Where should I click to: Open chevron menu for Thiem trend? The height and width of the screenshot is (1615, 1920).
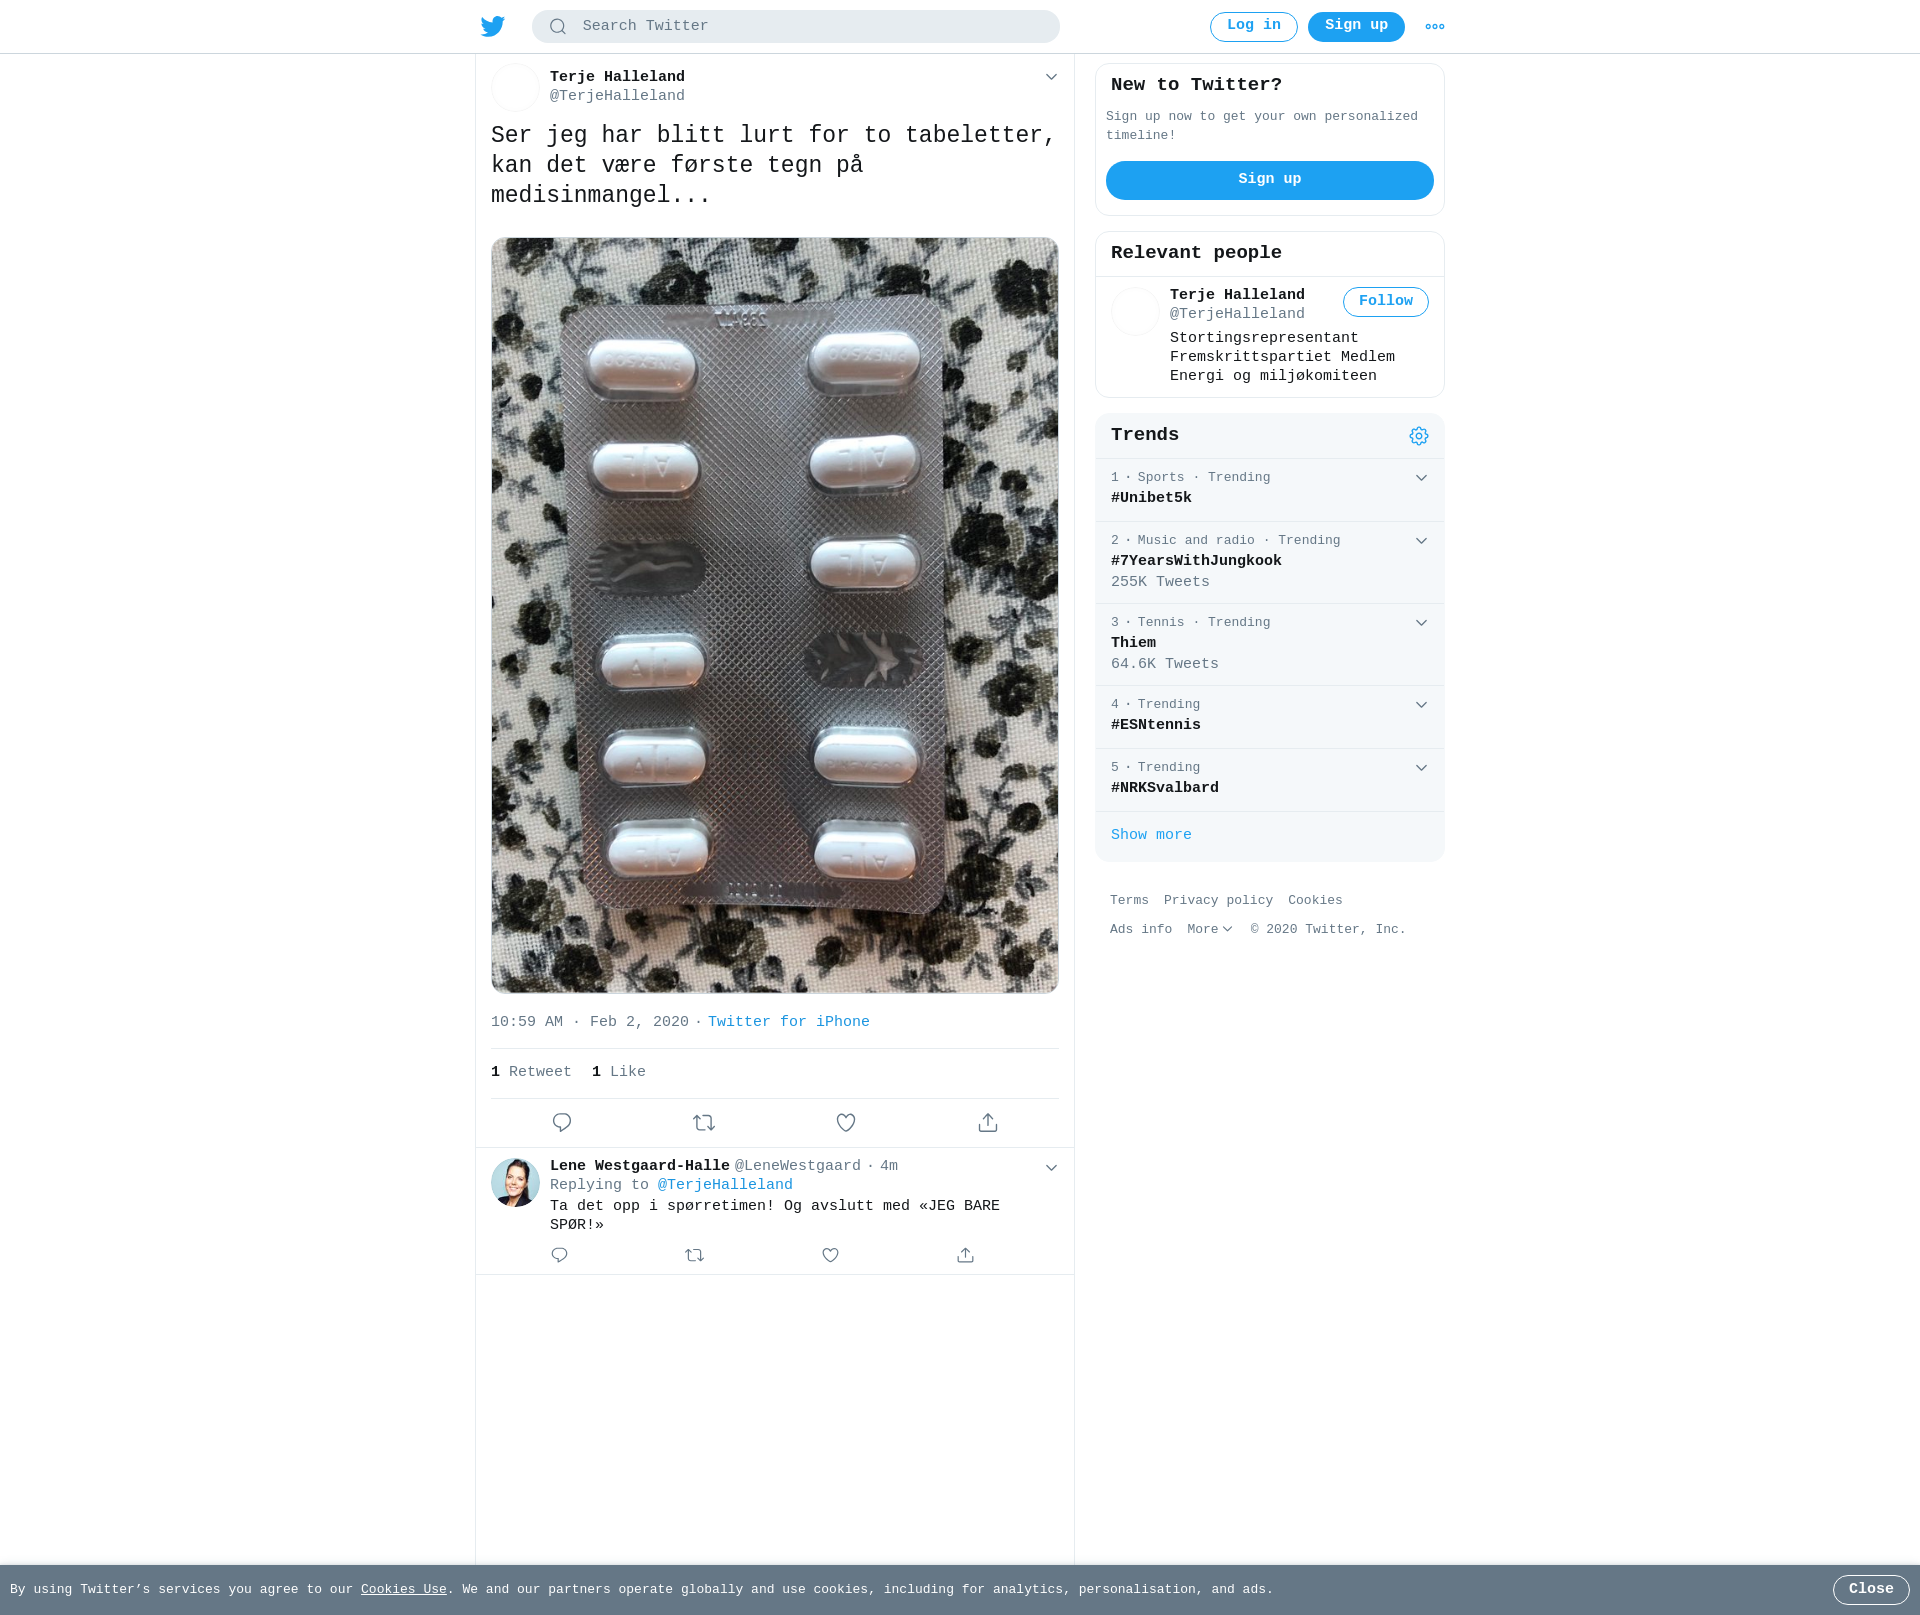[1421, 623]
